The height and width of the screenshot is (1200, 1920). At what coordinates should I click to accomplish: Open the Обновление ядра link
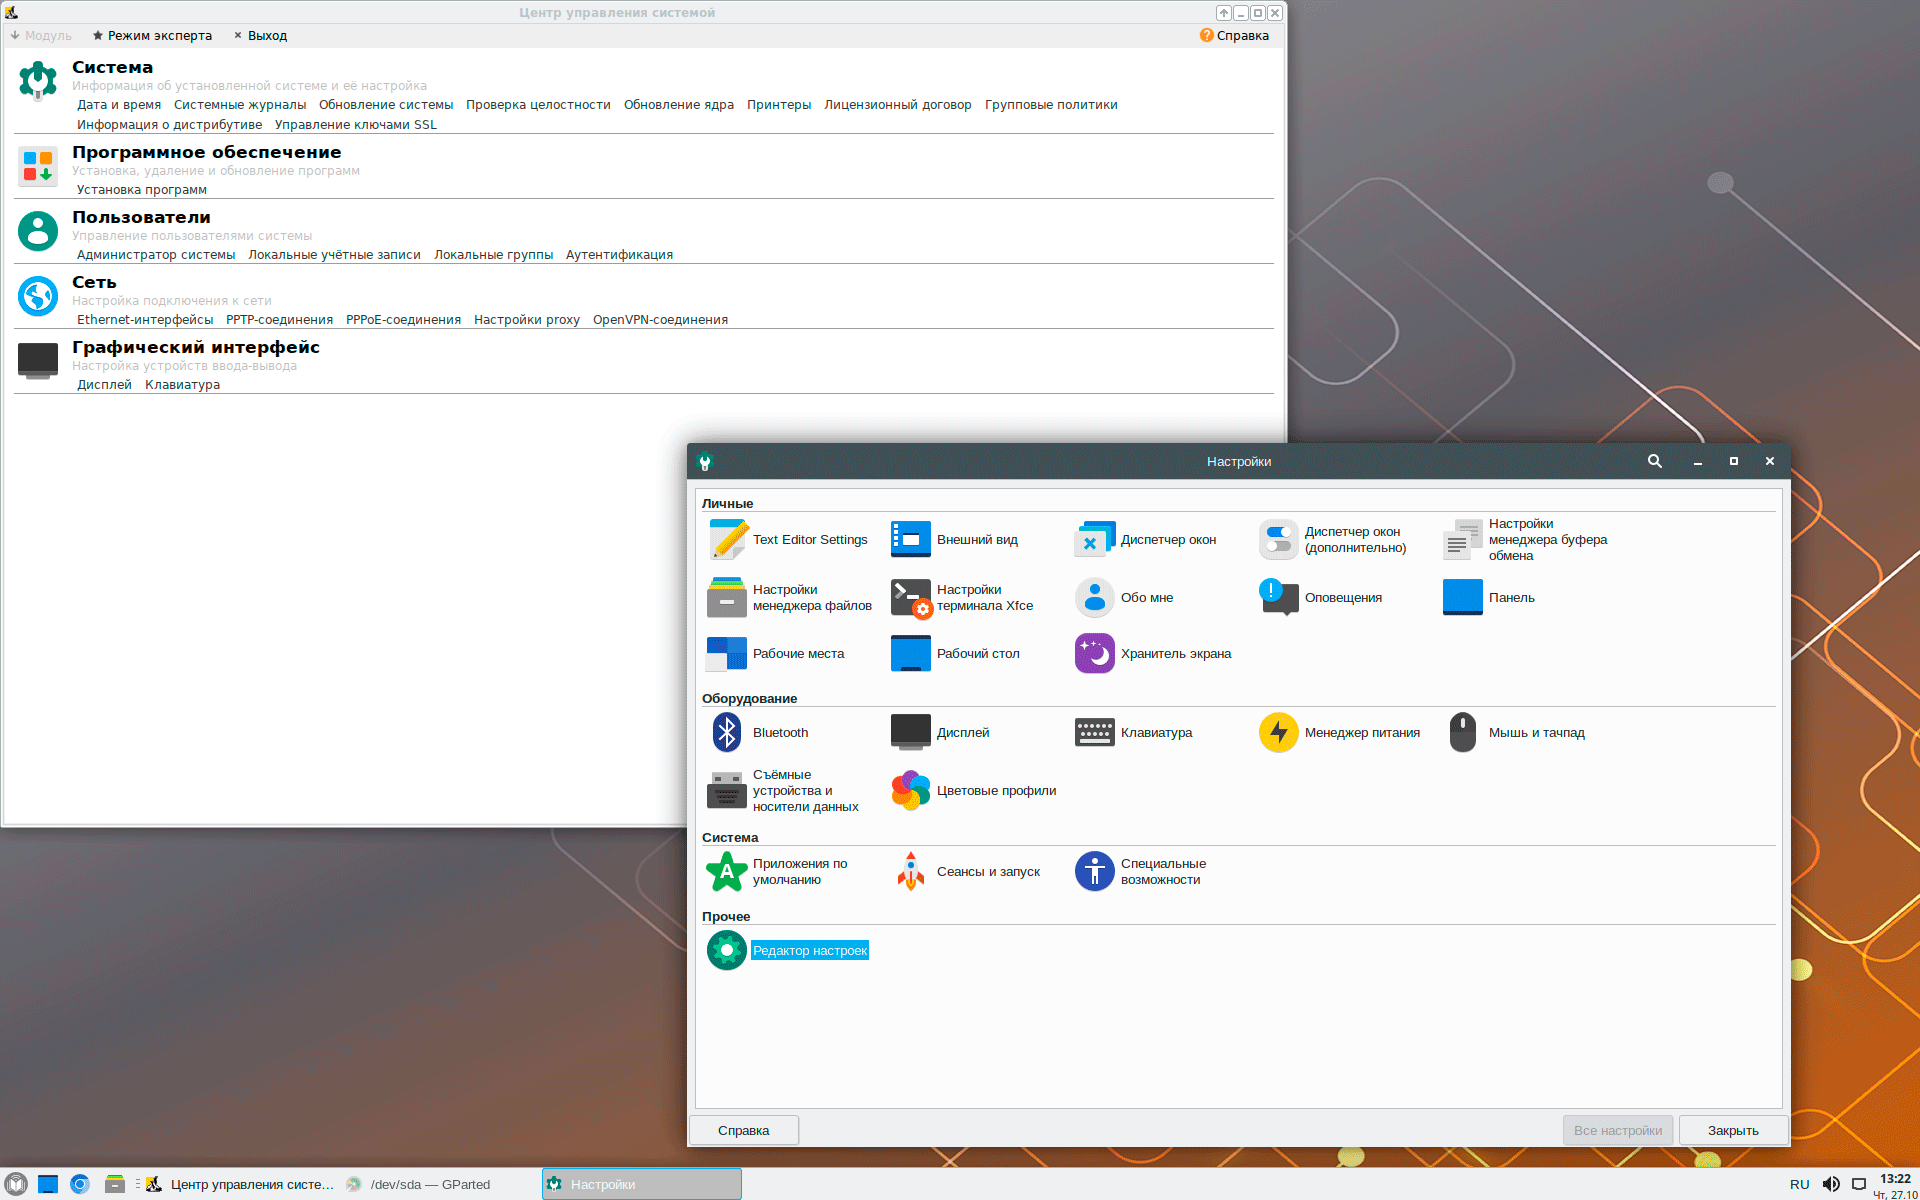coord(678,105)
